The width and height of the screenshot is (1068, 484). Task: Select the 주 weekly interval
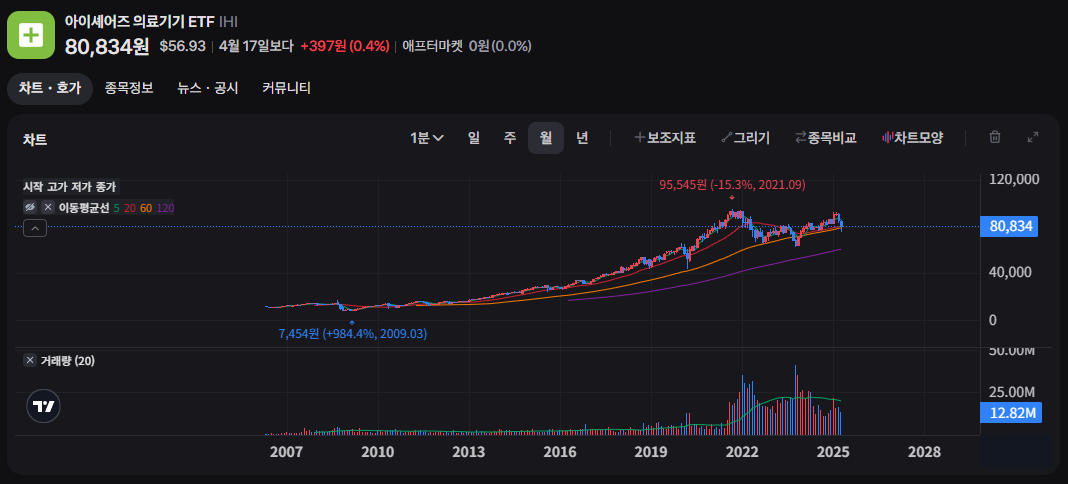[x=510, y=138]
